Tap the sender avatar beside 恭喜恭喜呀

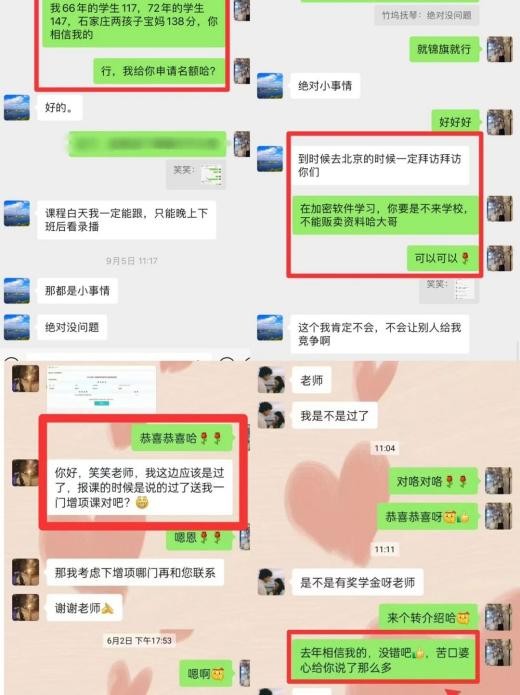(498, 516)
